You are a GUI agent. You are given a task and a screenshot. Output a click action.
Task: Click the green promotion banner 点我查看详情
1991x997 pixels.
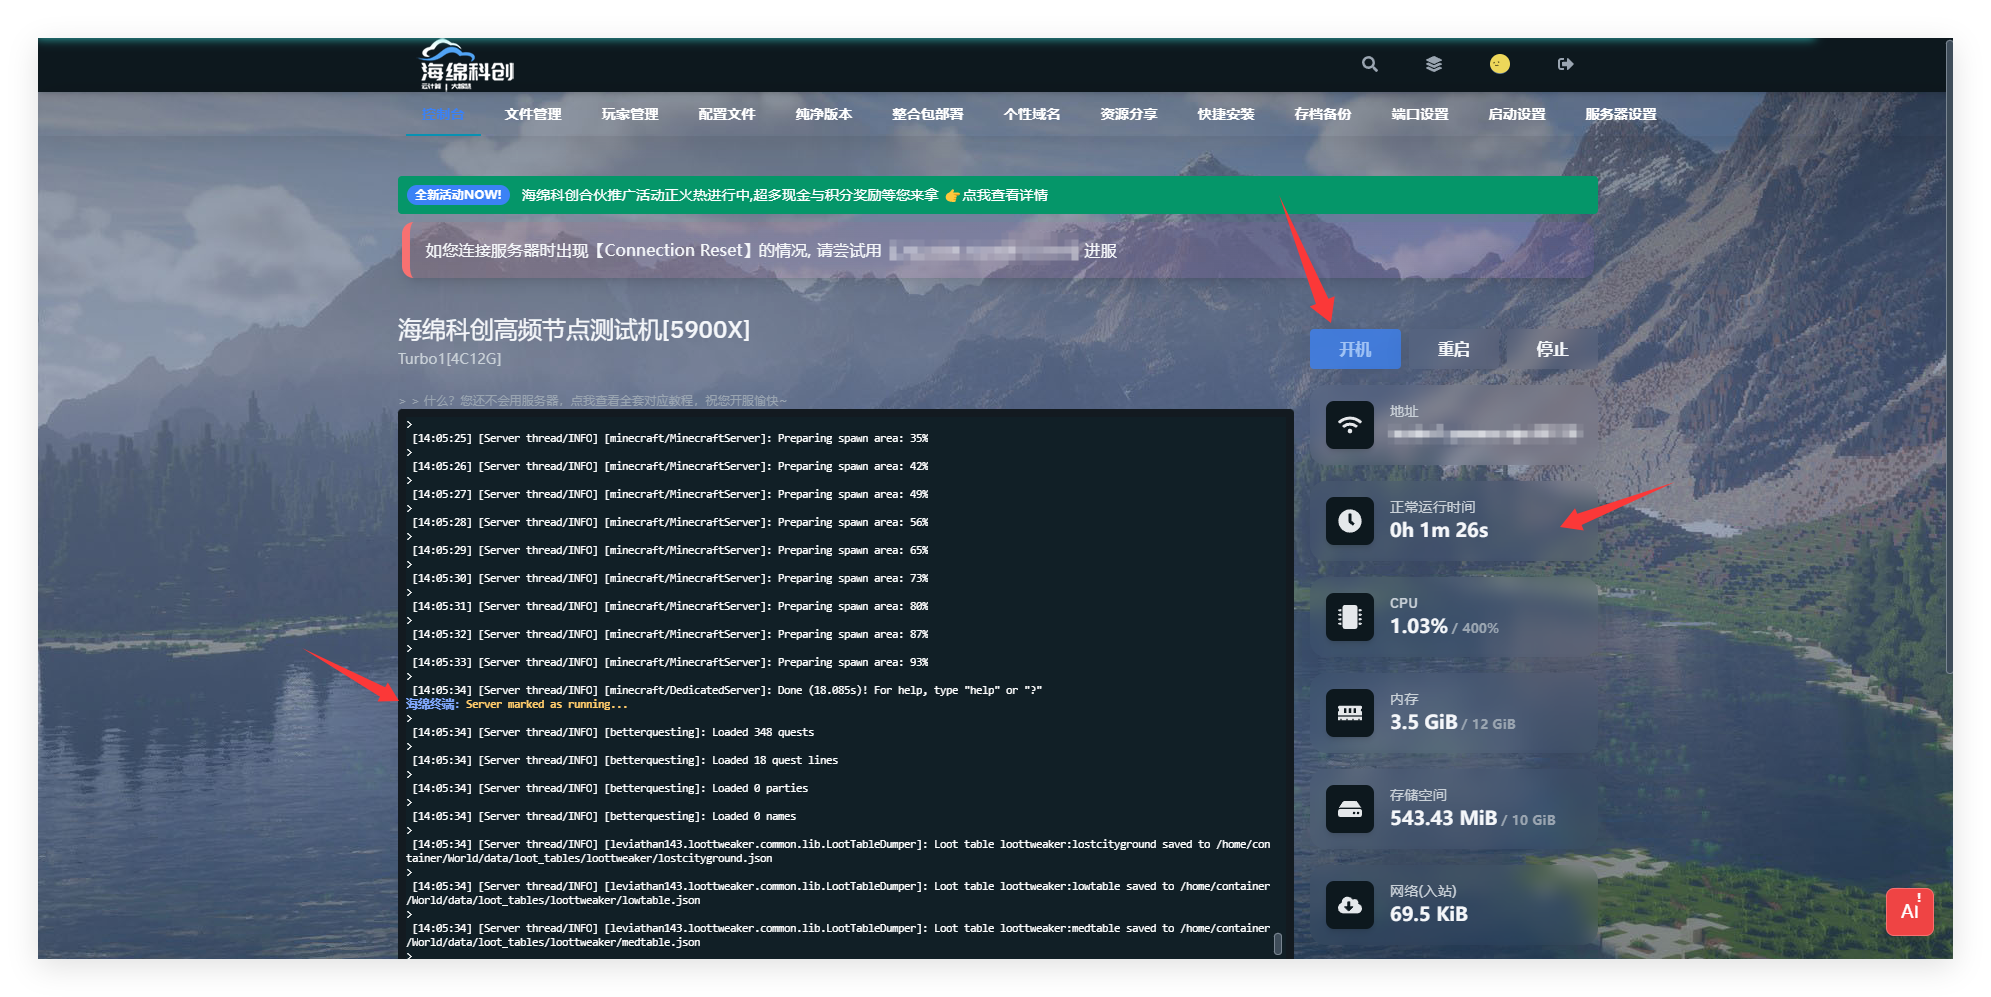tap(1004, 195)
